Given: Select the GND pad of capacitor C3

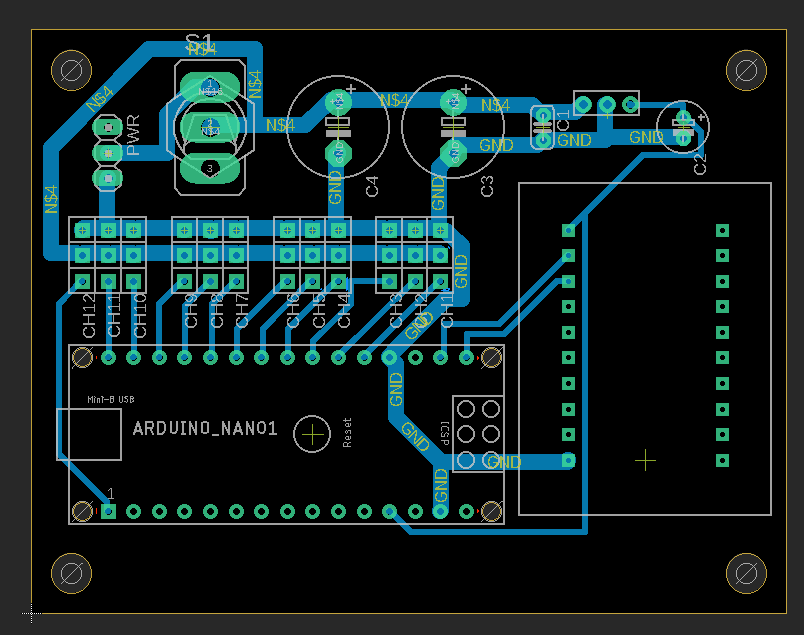Looking at the screenshot, I should point(453,153).
